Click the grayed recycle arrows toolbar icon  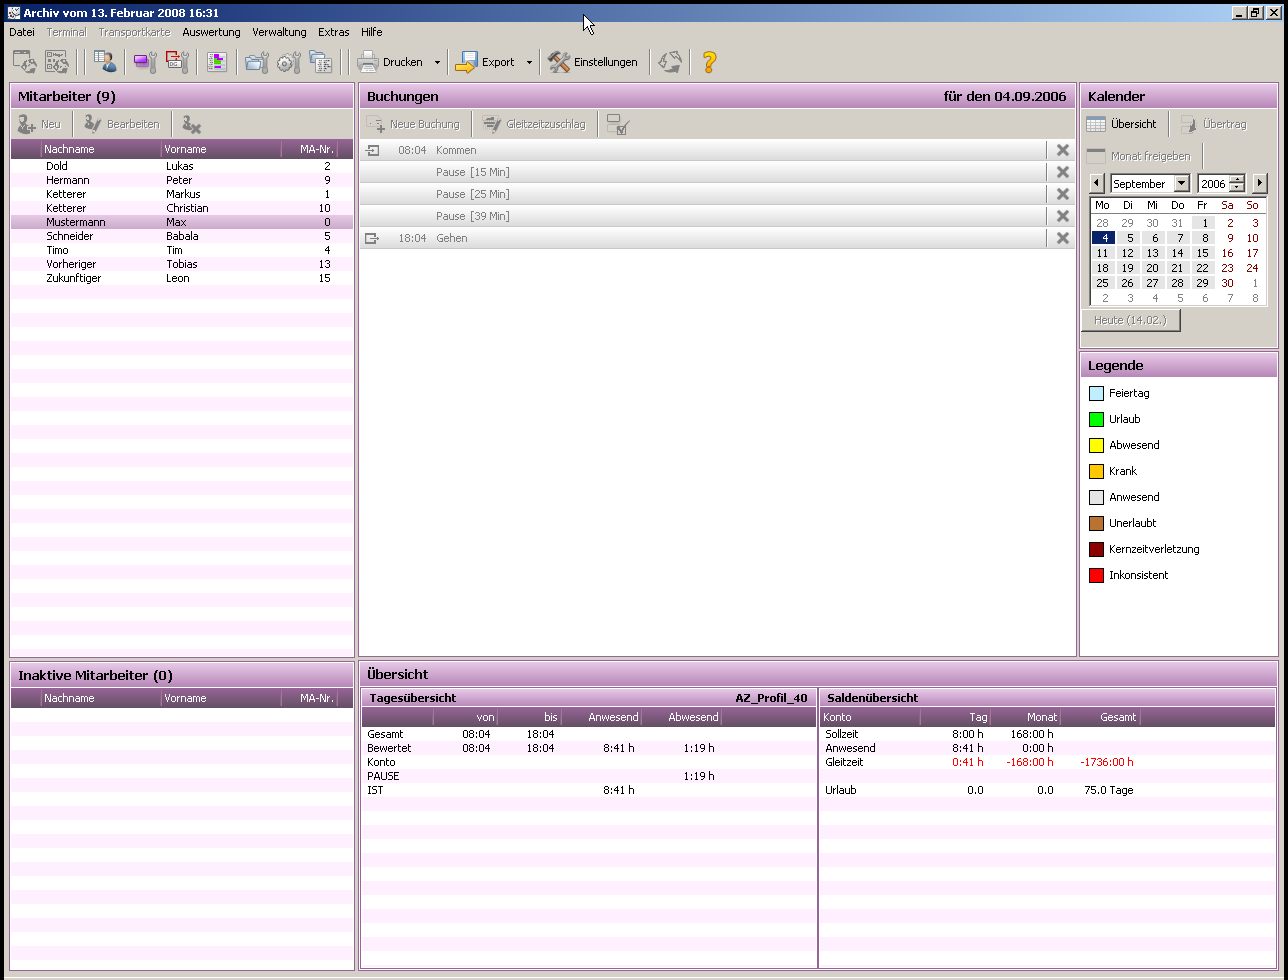pyautogui.click(x=669, y=62)
